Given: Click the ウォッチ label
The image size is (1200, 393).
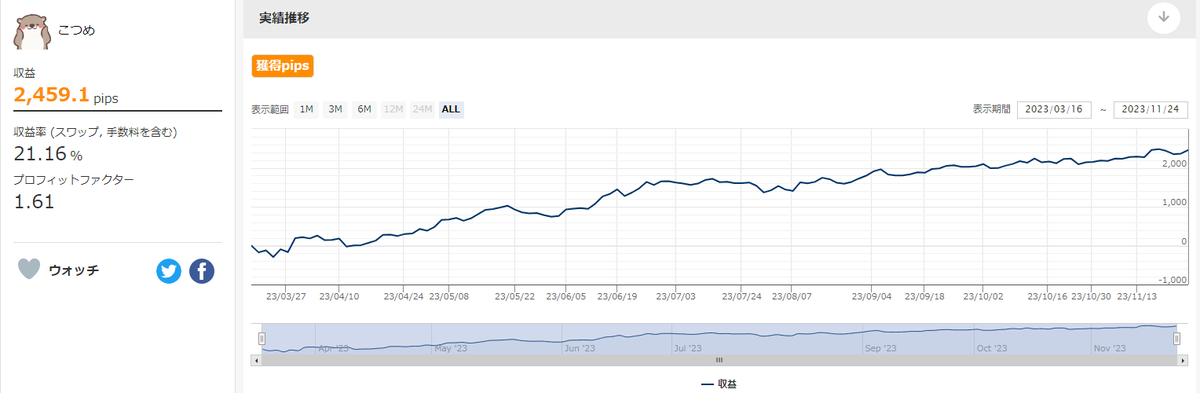Looking at the screenshot, I should (73, 270).
